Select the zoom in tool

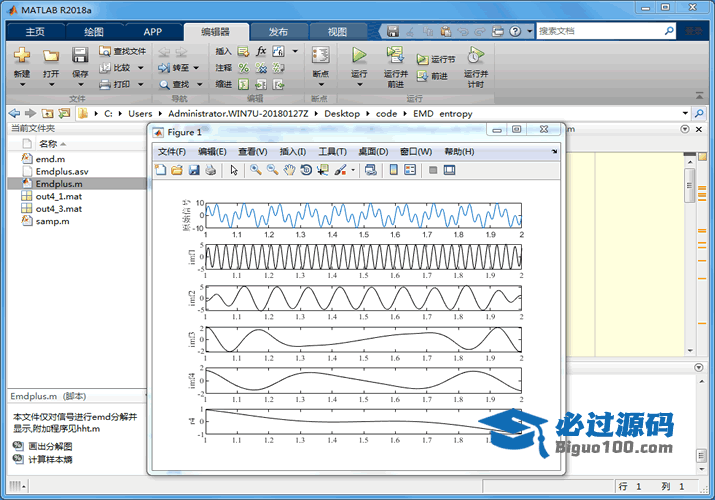coord(255,170)
